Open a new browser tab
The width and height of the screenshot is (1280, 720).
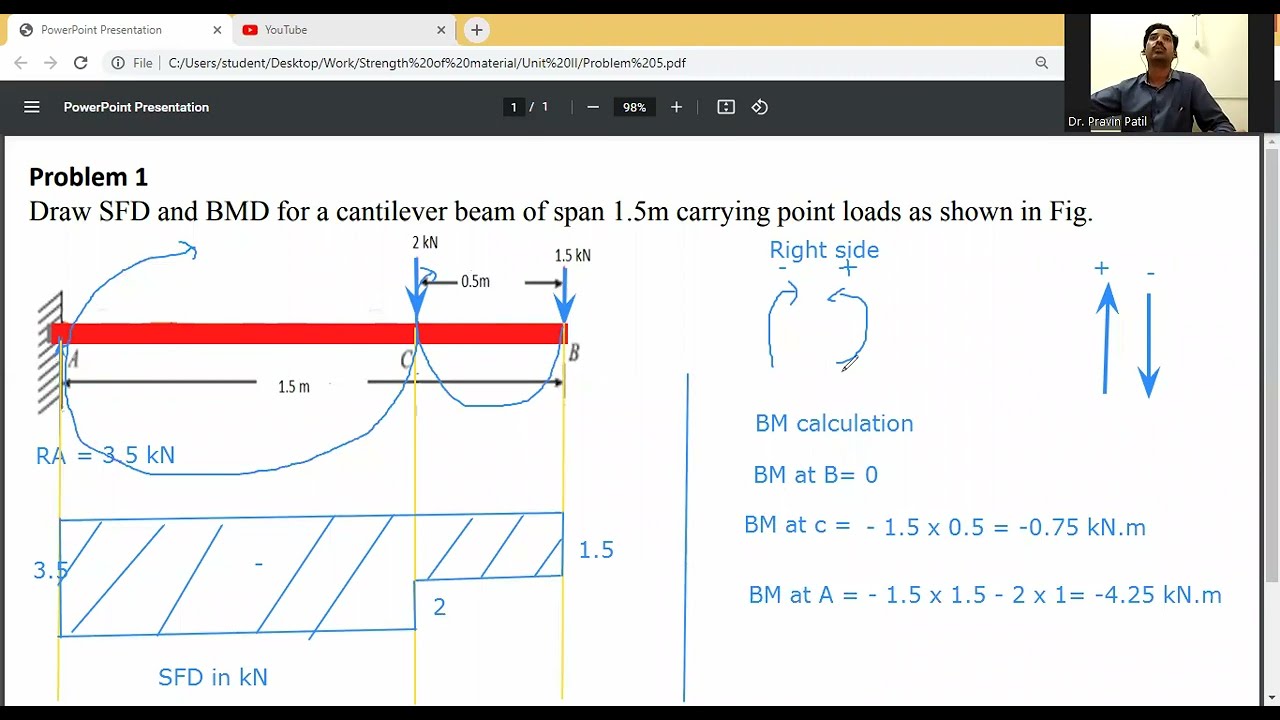[477, 30]
